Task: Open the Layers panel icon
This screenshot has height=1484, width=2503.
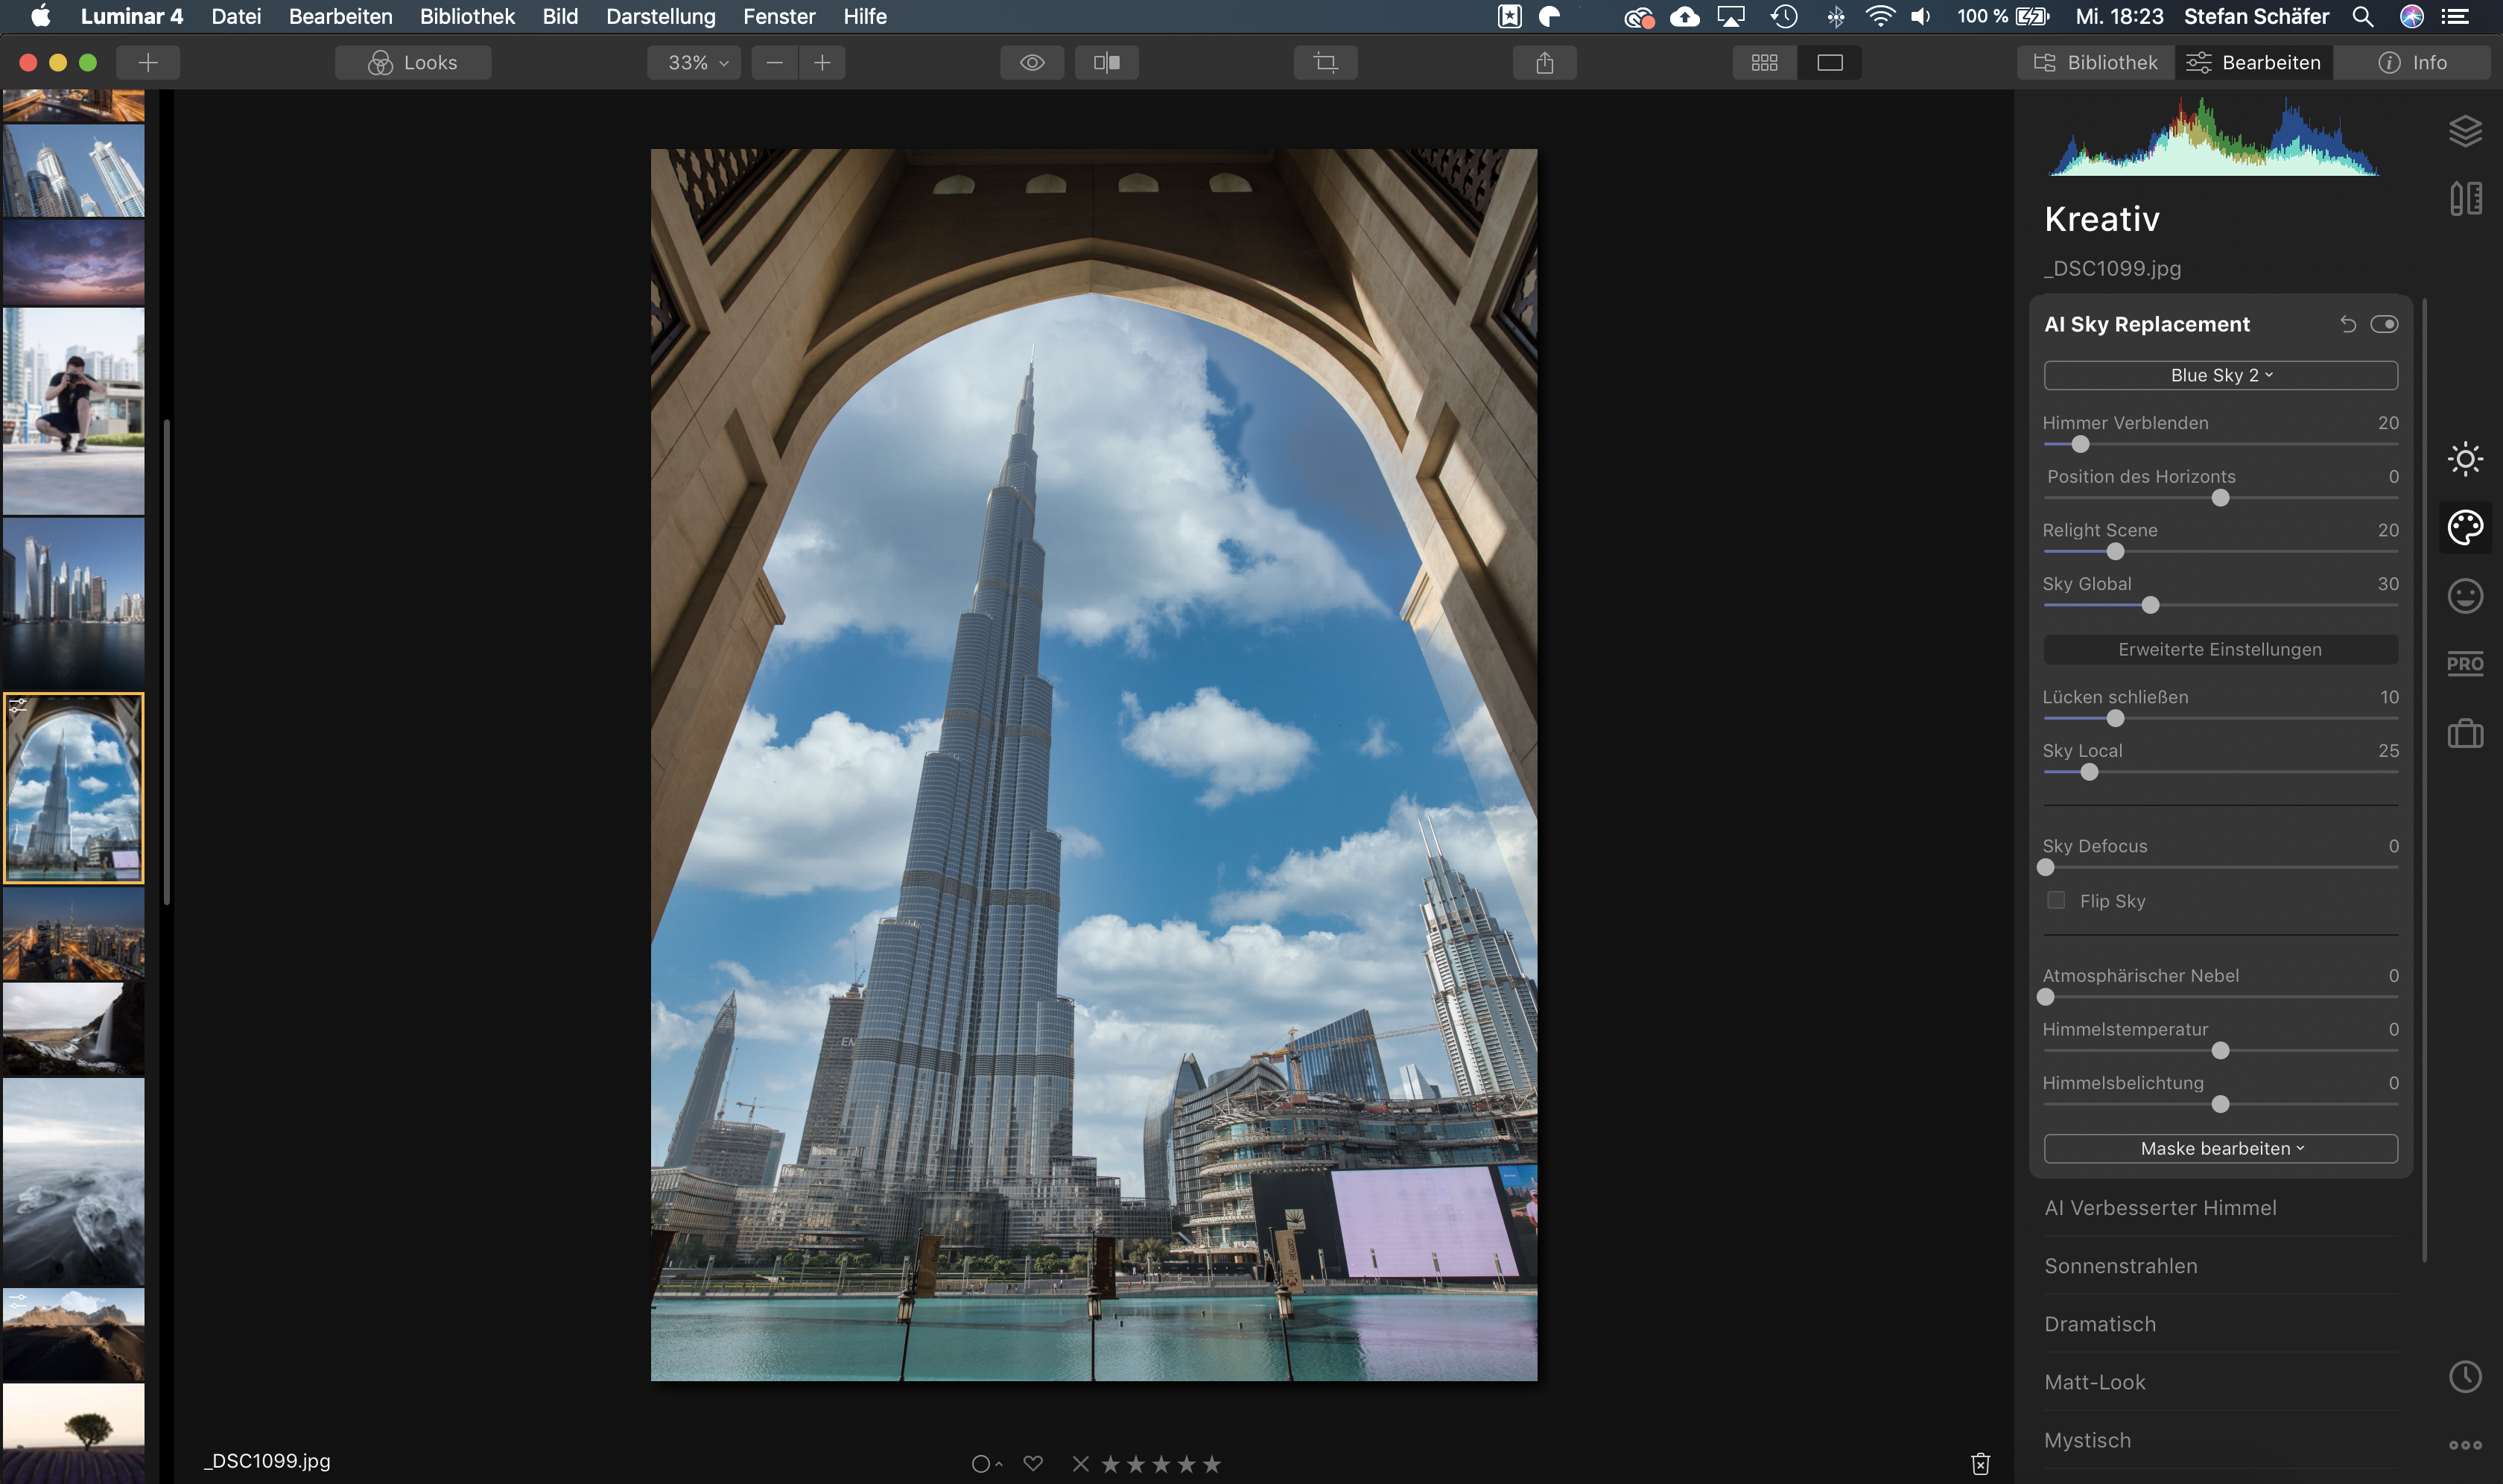Action: [2464, 131]
